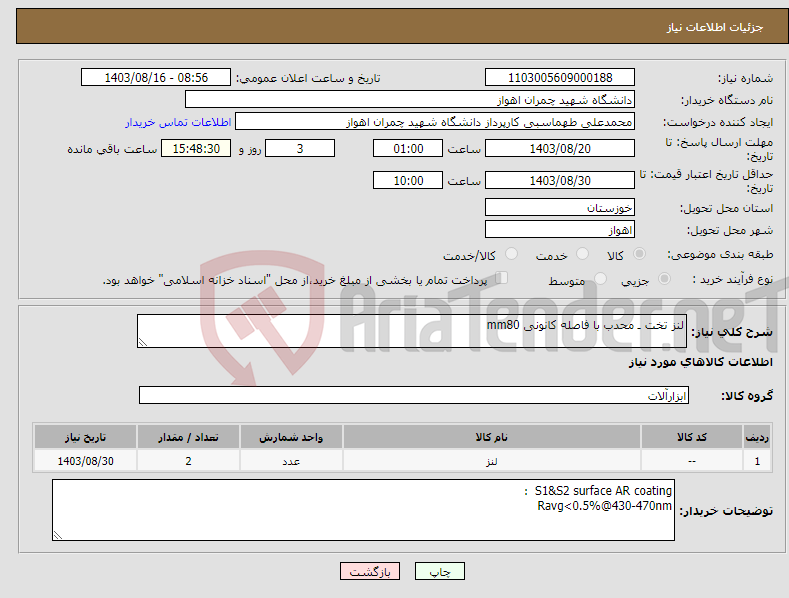Click the price validity date 1403/08/30 field

coord(560,180)
